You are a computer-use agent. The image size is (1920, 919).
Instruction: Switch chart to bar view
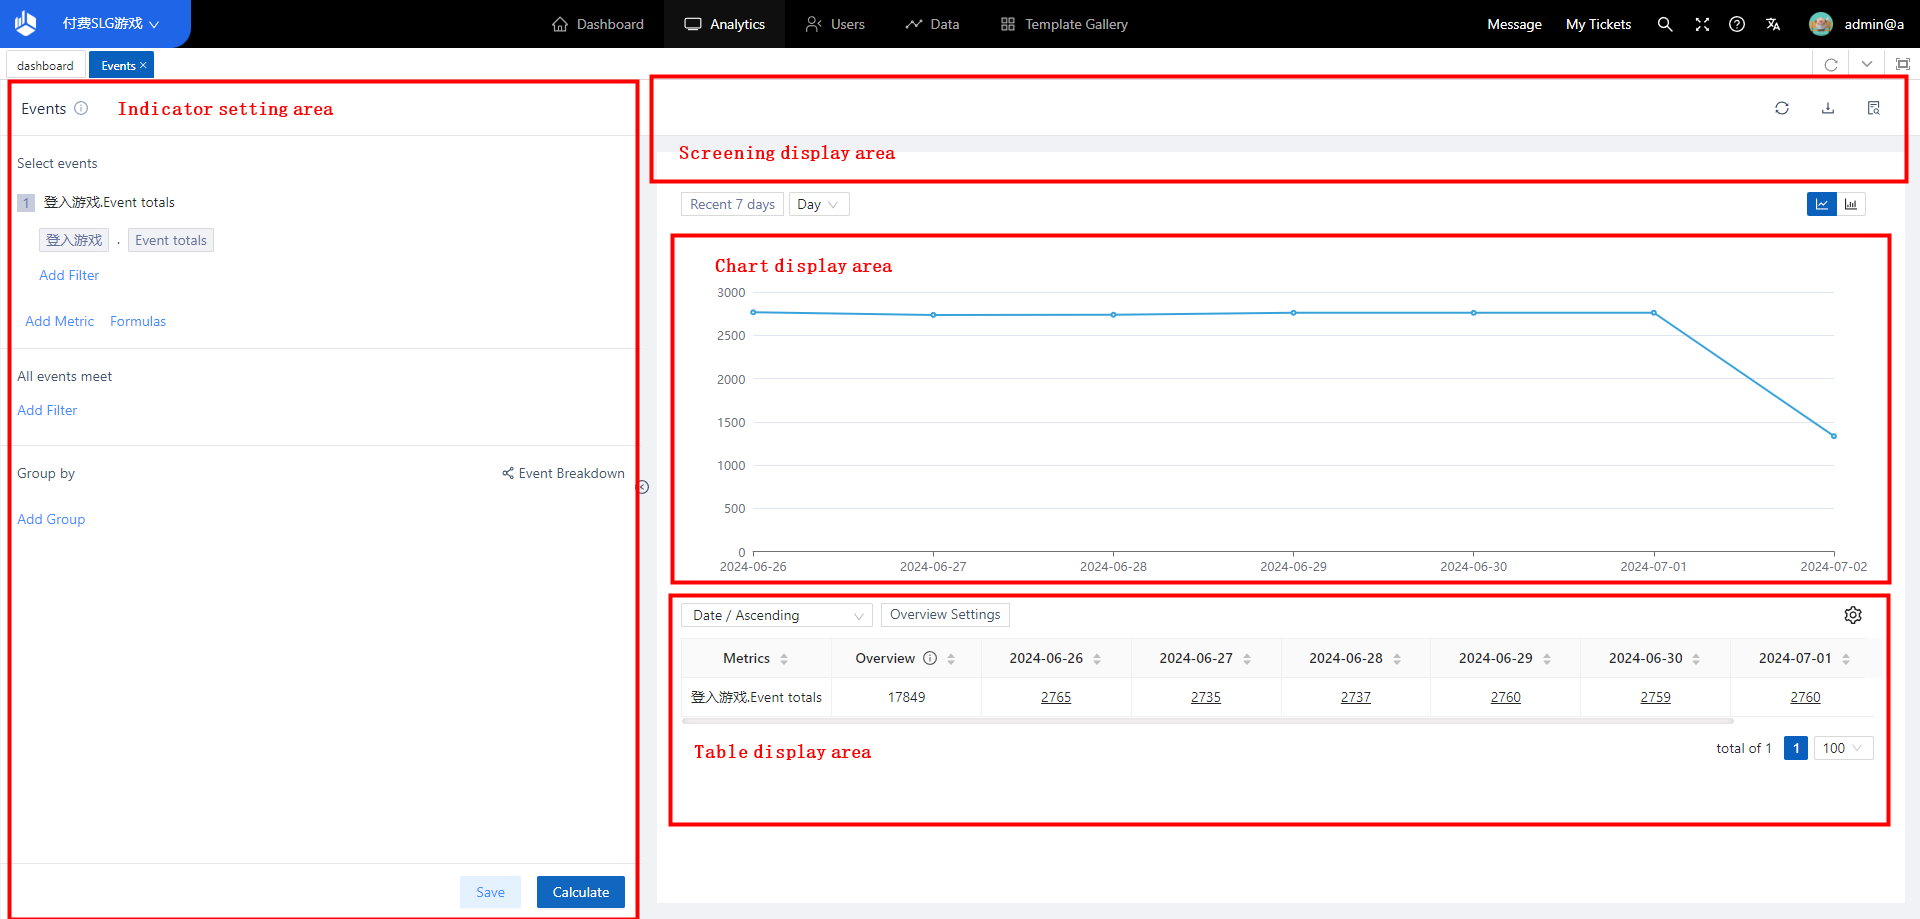click(x=1850, y=204)
